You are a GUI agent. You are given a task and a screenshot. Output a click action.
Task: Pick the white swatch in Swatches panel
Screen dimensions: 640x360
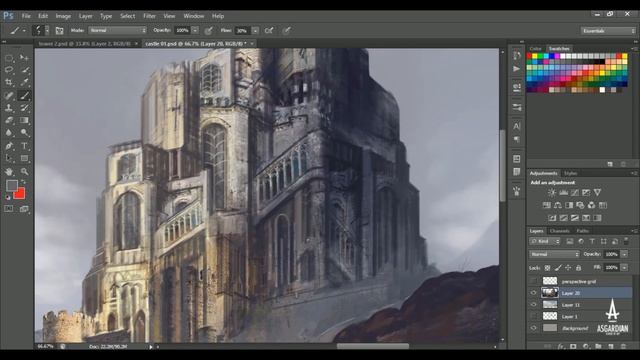pos(602,90)
